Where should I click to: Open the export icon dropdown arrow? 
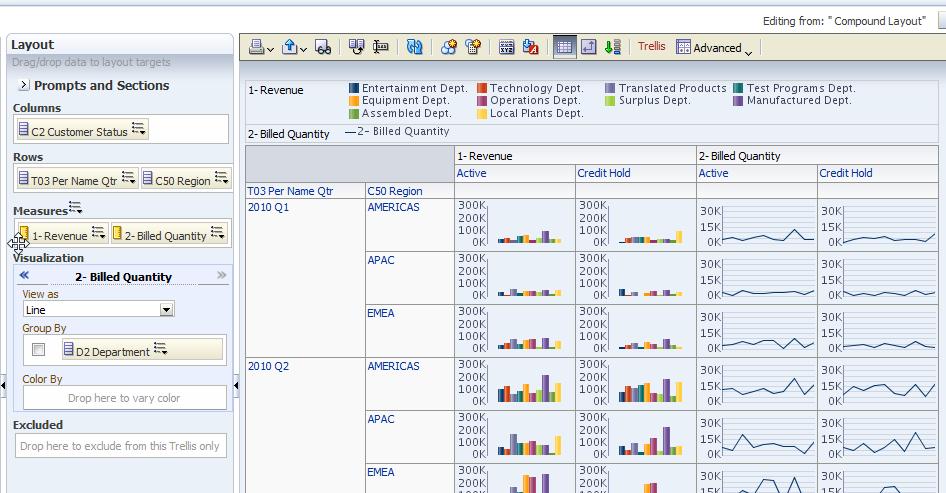pos(303,49)
